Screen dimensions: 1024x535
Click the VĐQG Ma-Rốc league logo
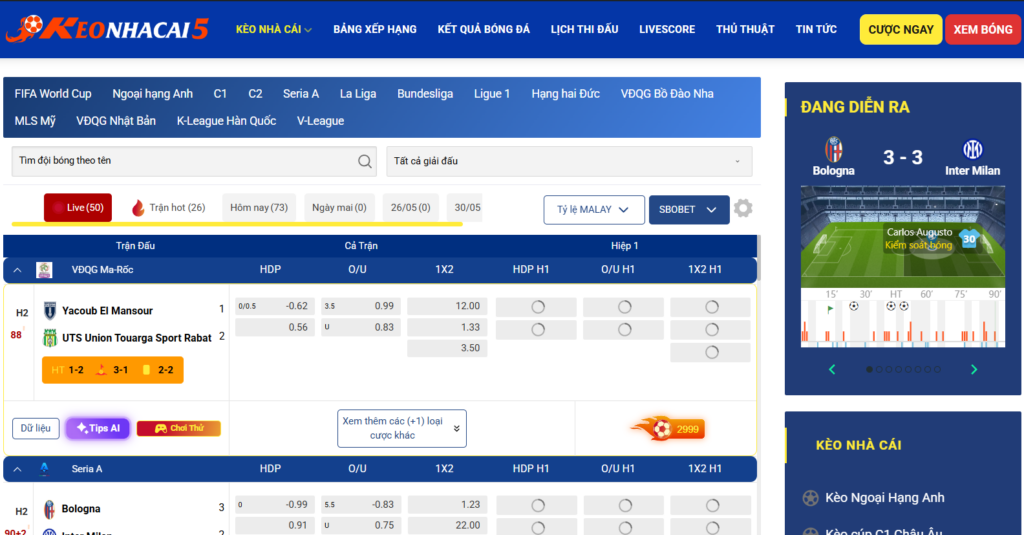(x=44, y=270)
